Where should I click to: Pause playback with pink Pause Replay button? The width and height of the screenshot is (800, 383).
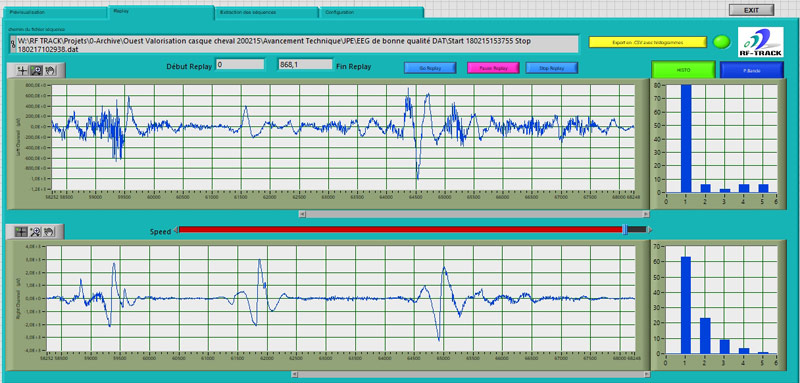pyautogui.click(x=493, y=68)
